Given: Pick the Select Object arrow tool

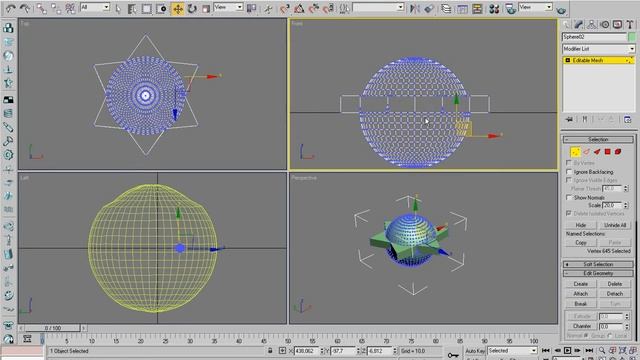Looking at the screenshot, I should click(118, 8).
